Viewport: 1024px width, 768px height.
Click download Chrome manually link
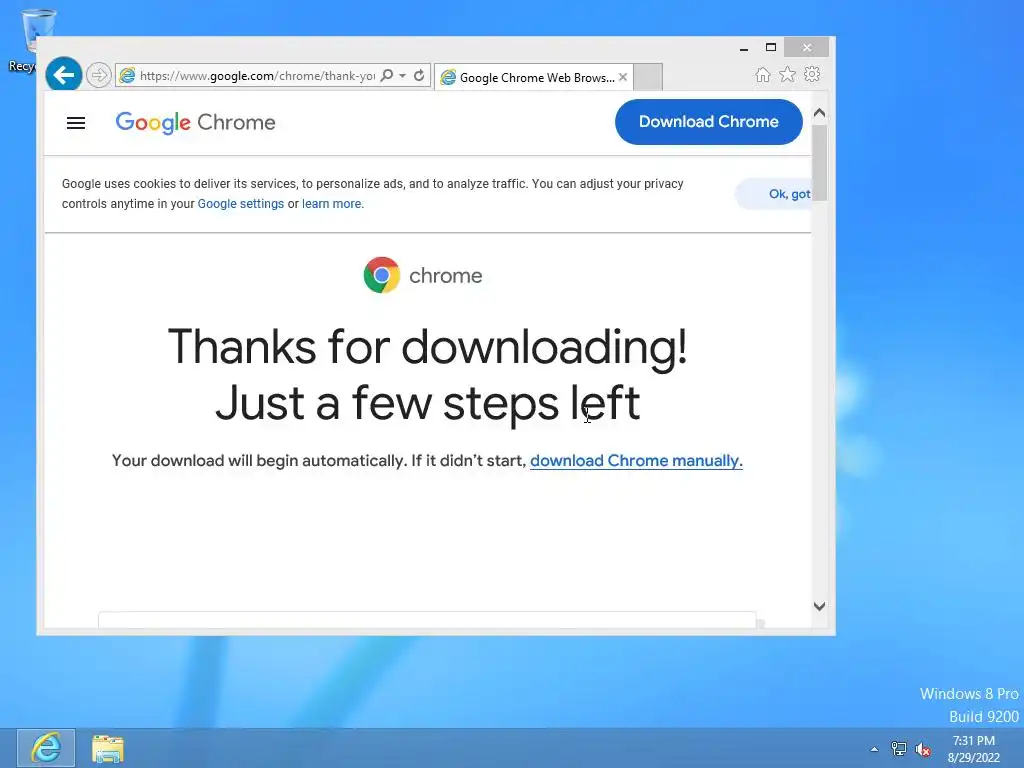pos(636,460)
